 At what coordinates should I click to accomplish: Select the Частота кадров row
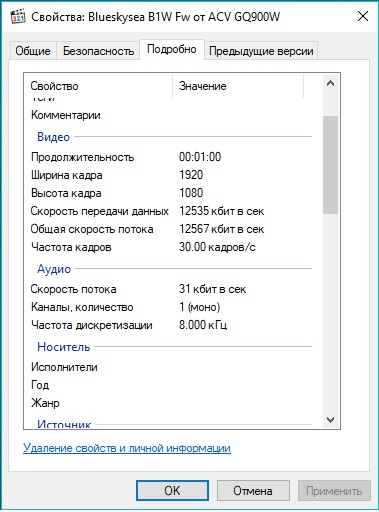tap(170, 247)
